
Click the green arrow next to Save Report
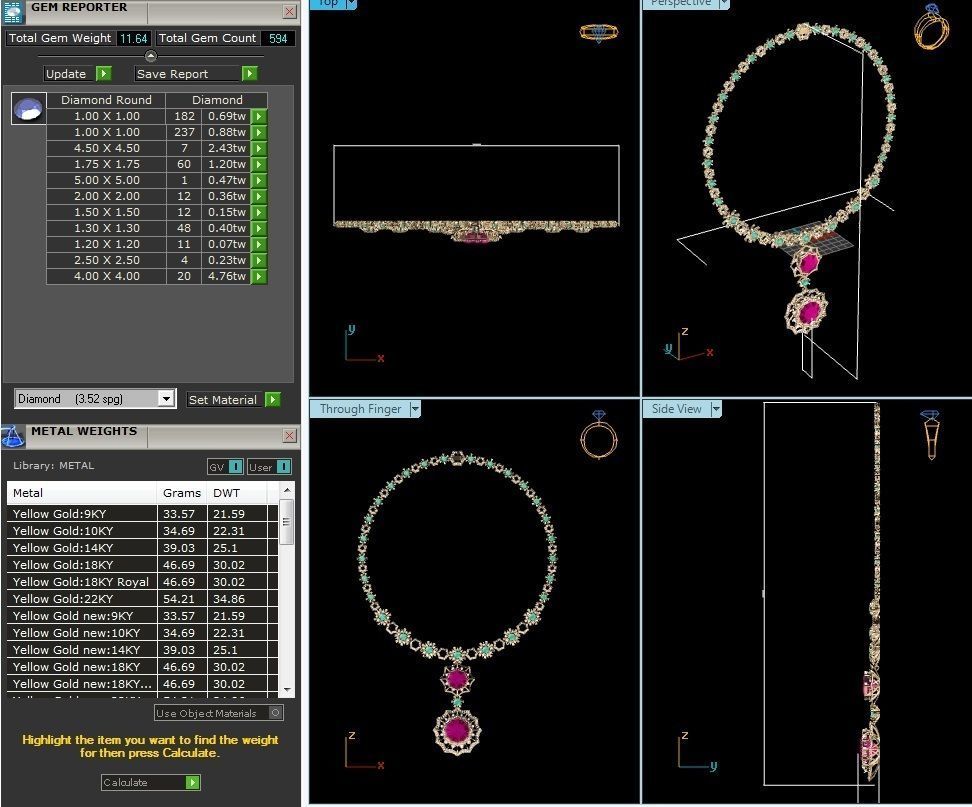point(249,74)
